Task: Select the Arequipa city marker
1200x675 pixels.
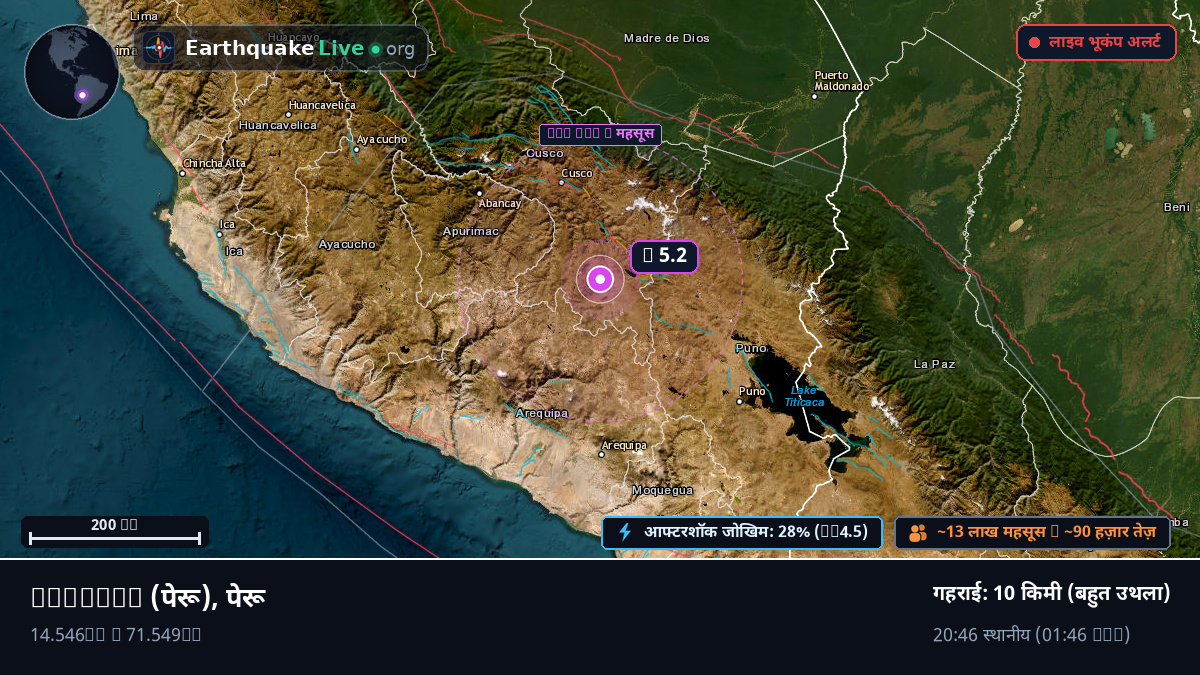Action: click(601, 454)
